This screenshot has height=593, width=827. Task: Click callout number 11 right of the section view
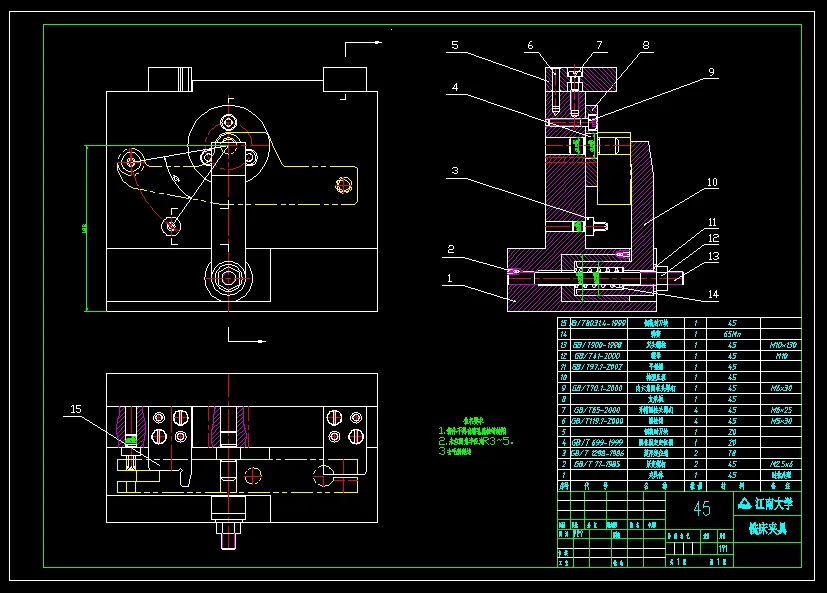point(712,223)
